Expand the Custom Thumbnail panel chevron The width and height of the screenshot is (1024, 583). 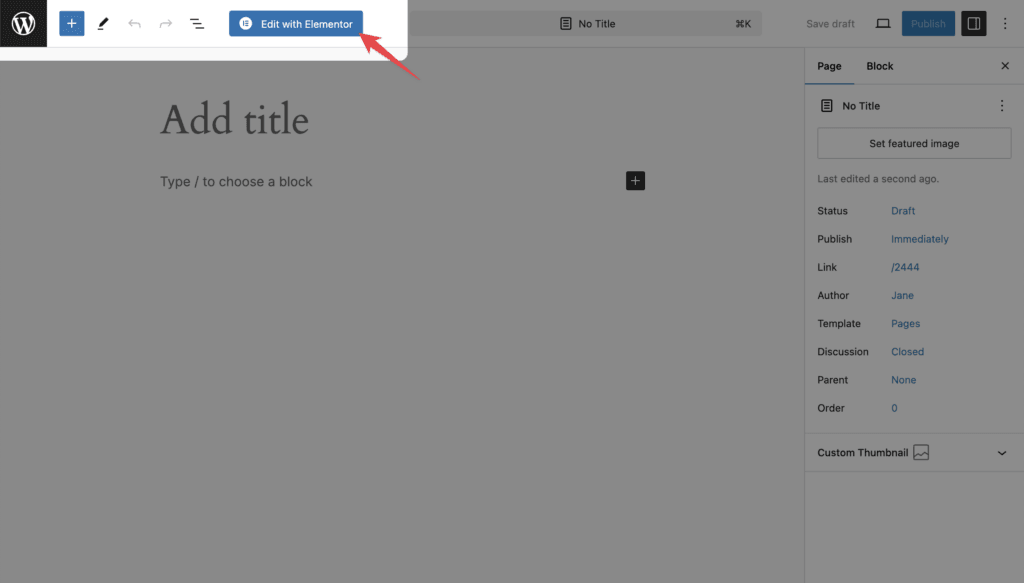(x=1002, y=453)
